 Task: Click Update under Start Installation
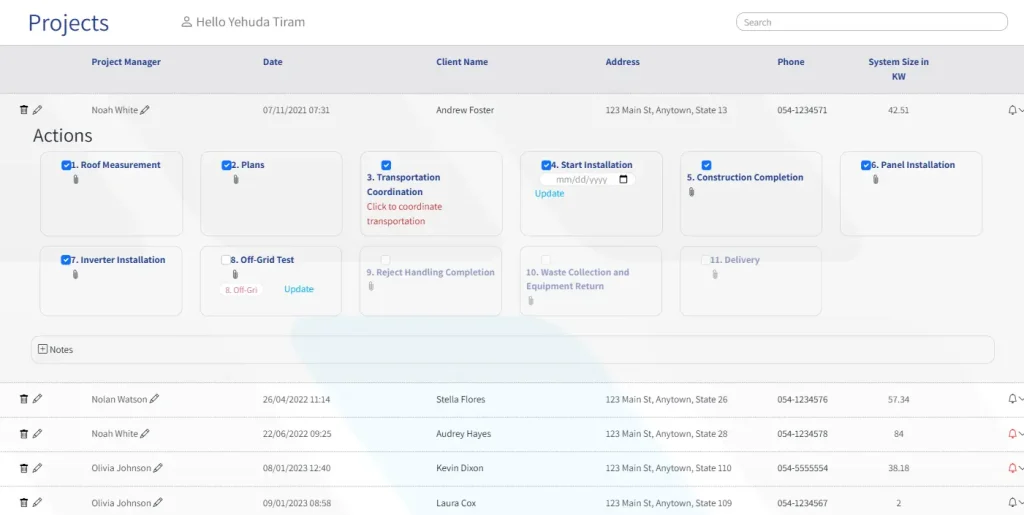549,194
